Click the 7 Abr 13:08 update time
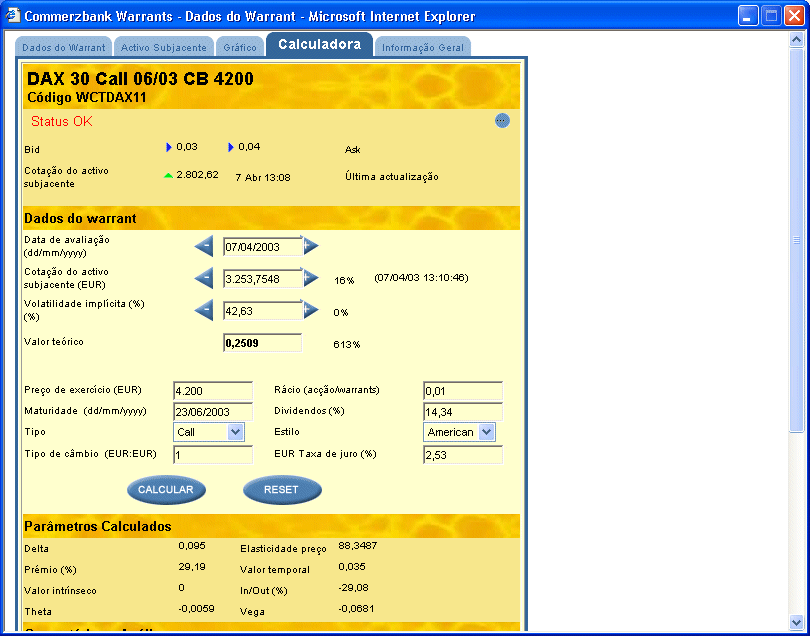The image size is (810, 636). click(x=263, y=177)
